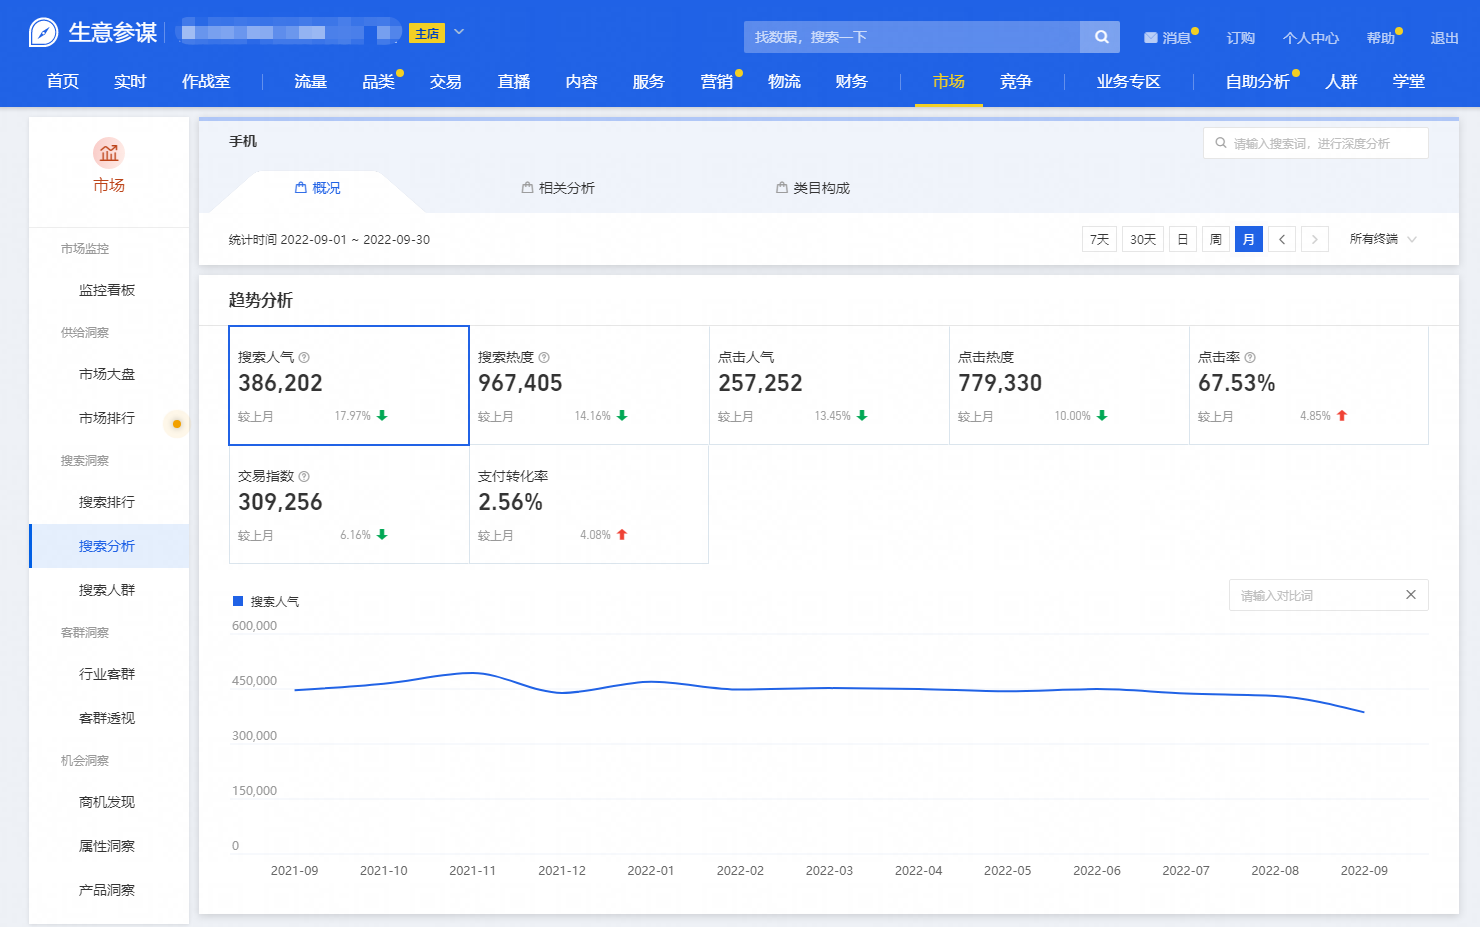Select the 支付转化率 metric card
The height and width of the screenshot is (927, 1480).
[589, 504]
